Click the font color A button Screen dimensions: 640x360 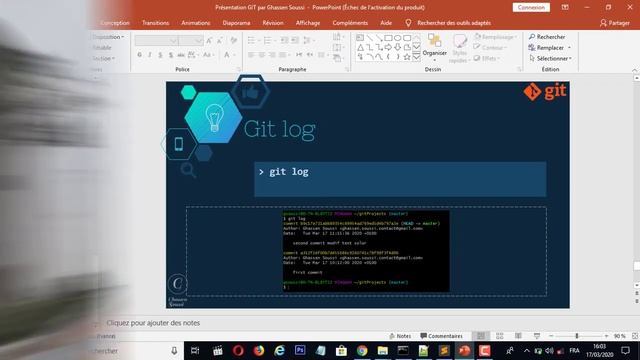pos(227,55)
